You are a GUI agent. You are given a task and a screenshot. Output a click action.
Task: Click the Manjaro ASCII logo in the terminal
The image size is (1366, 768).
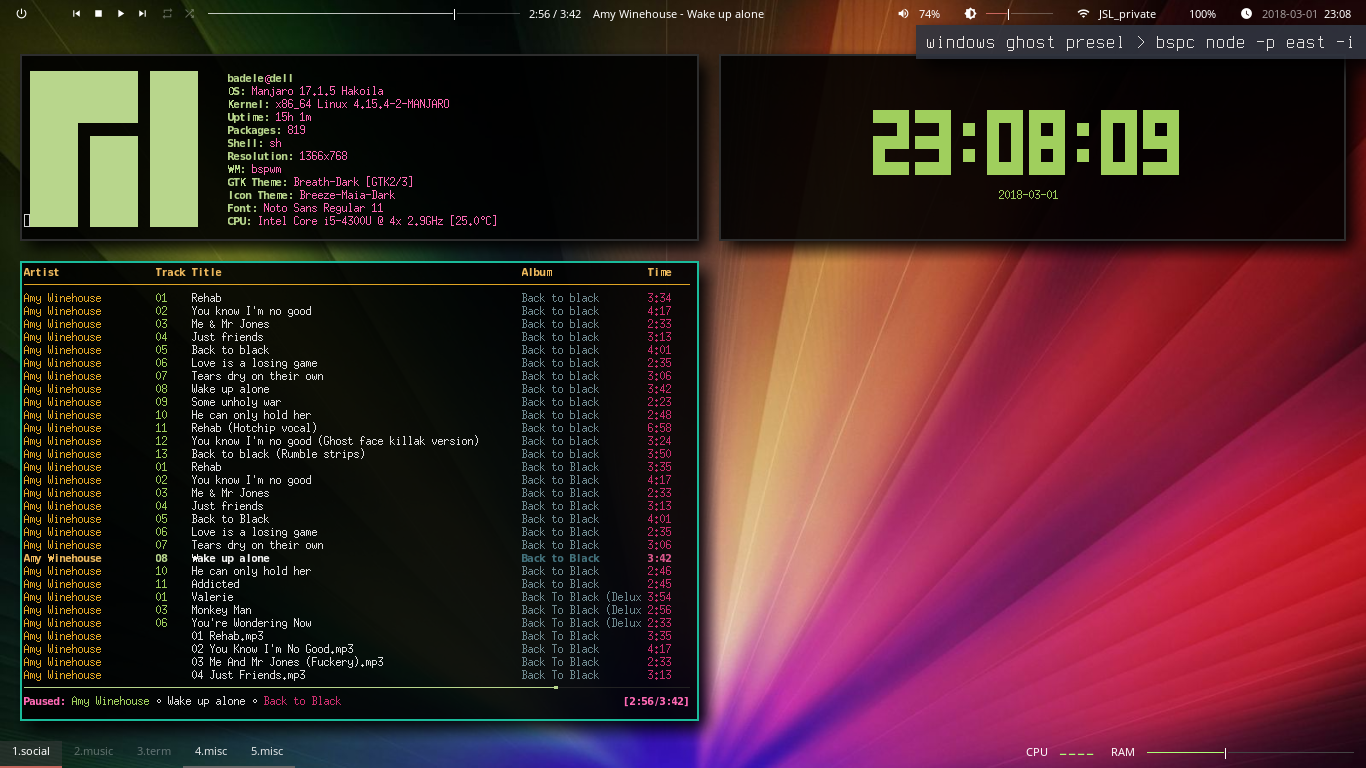tap(113, 149)
